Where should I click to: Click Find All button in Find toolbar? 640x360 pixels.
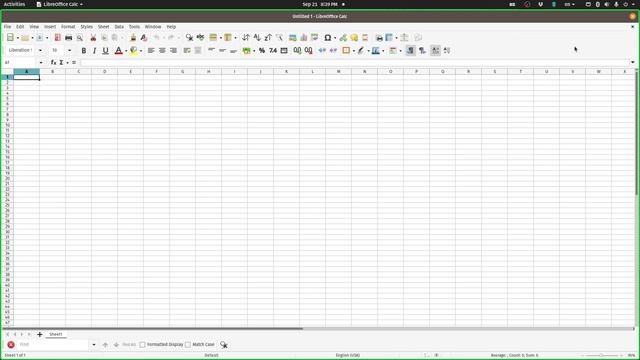[129, 345]
